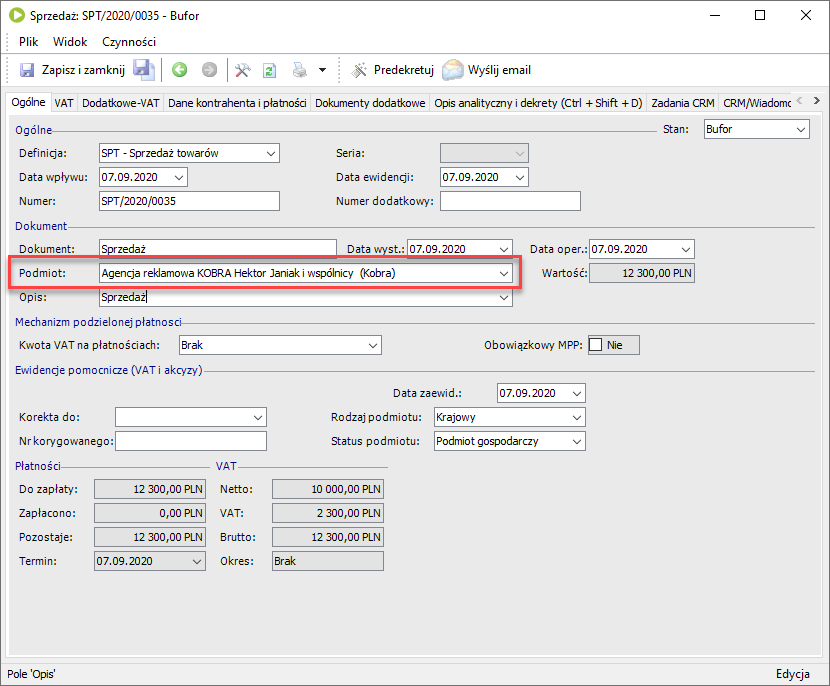Click the Wyślij email envelope button
830x686 pixels.
point(486,70)
